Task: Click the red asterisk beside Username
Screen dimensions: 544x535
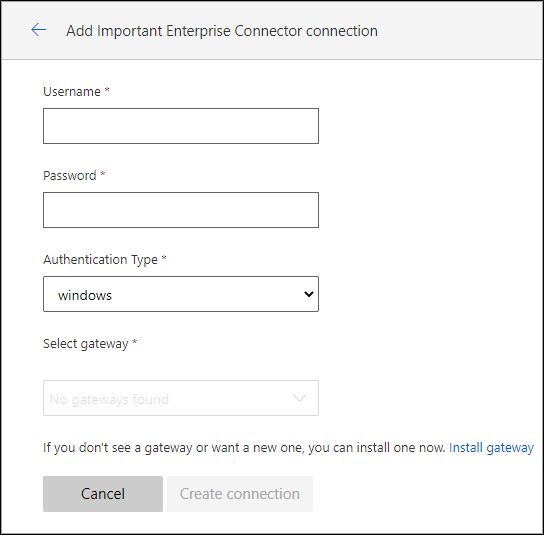Action: [107, 90]
